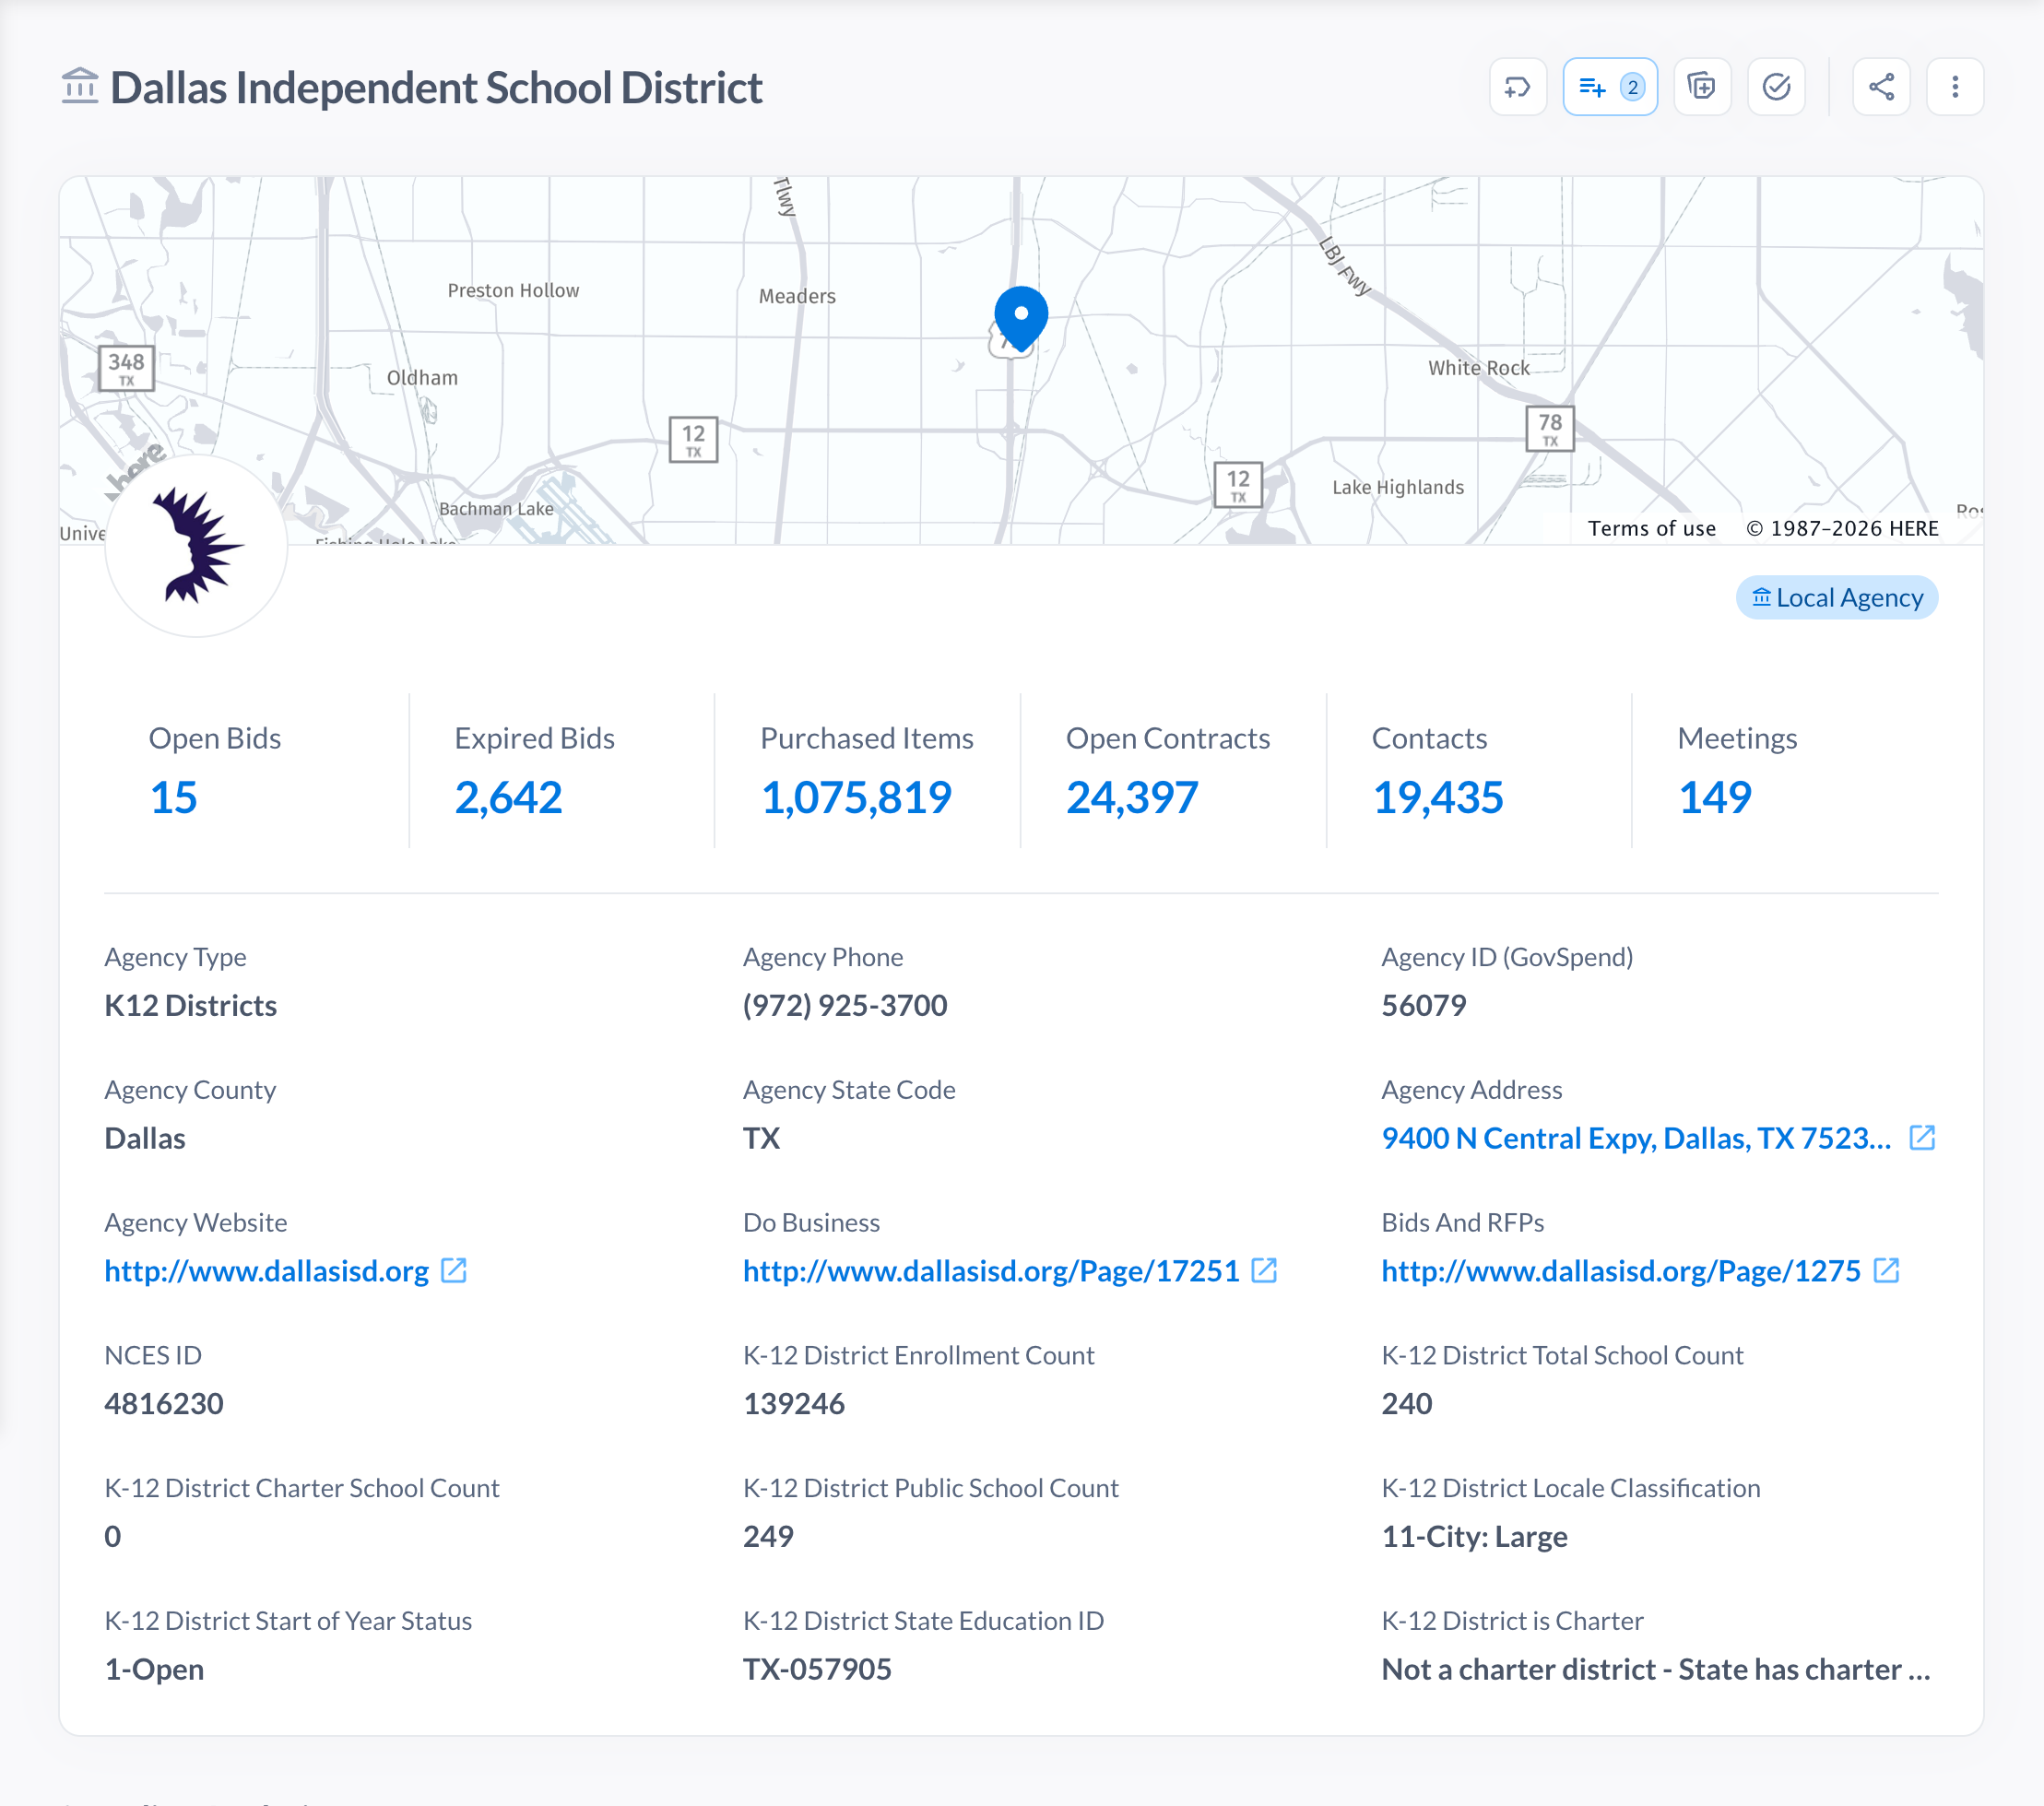Click the add note icon button

[1701, 87]
